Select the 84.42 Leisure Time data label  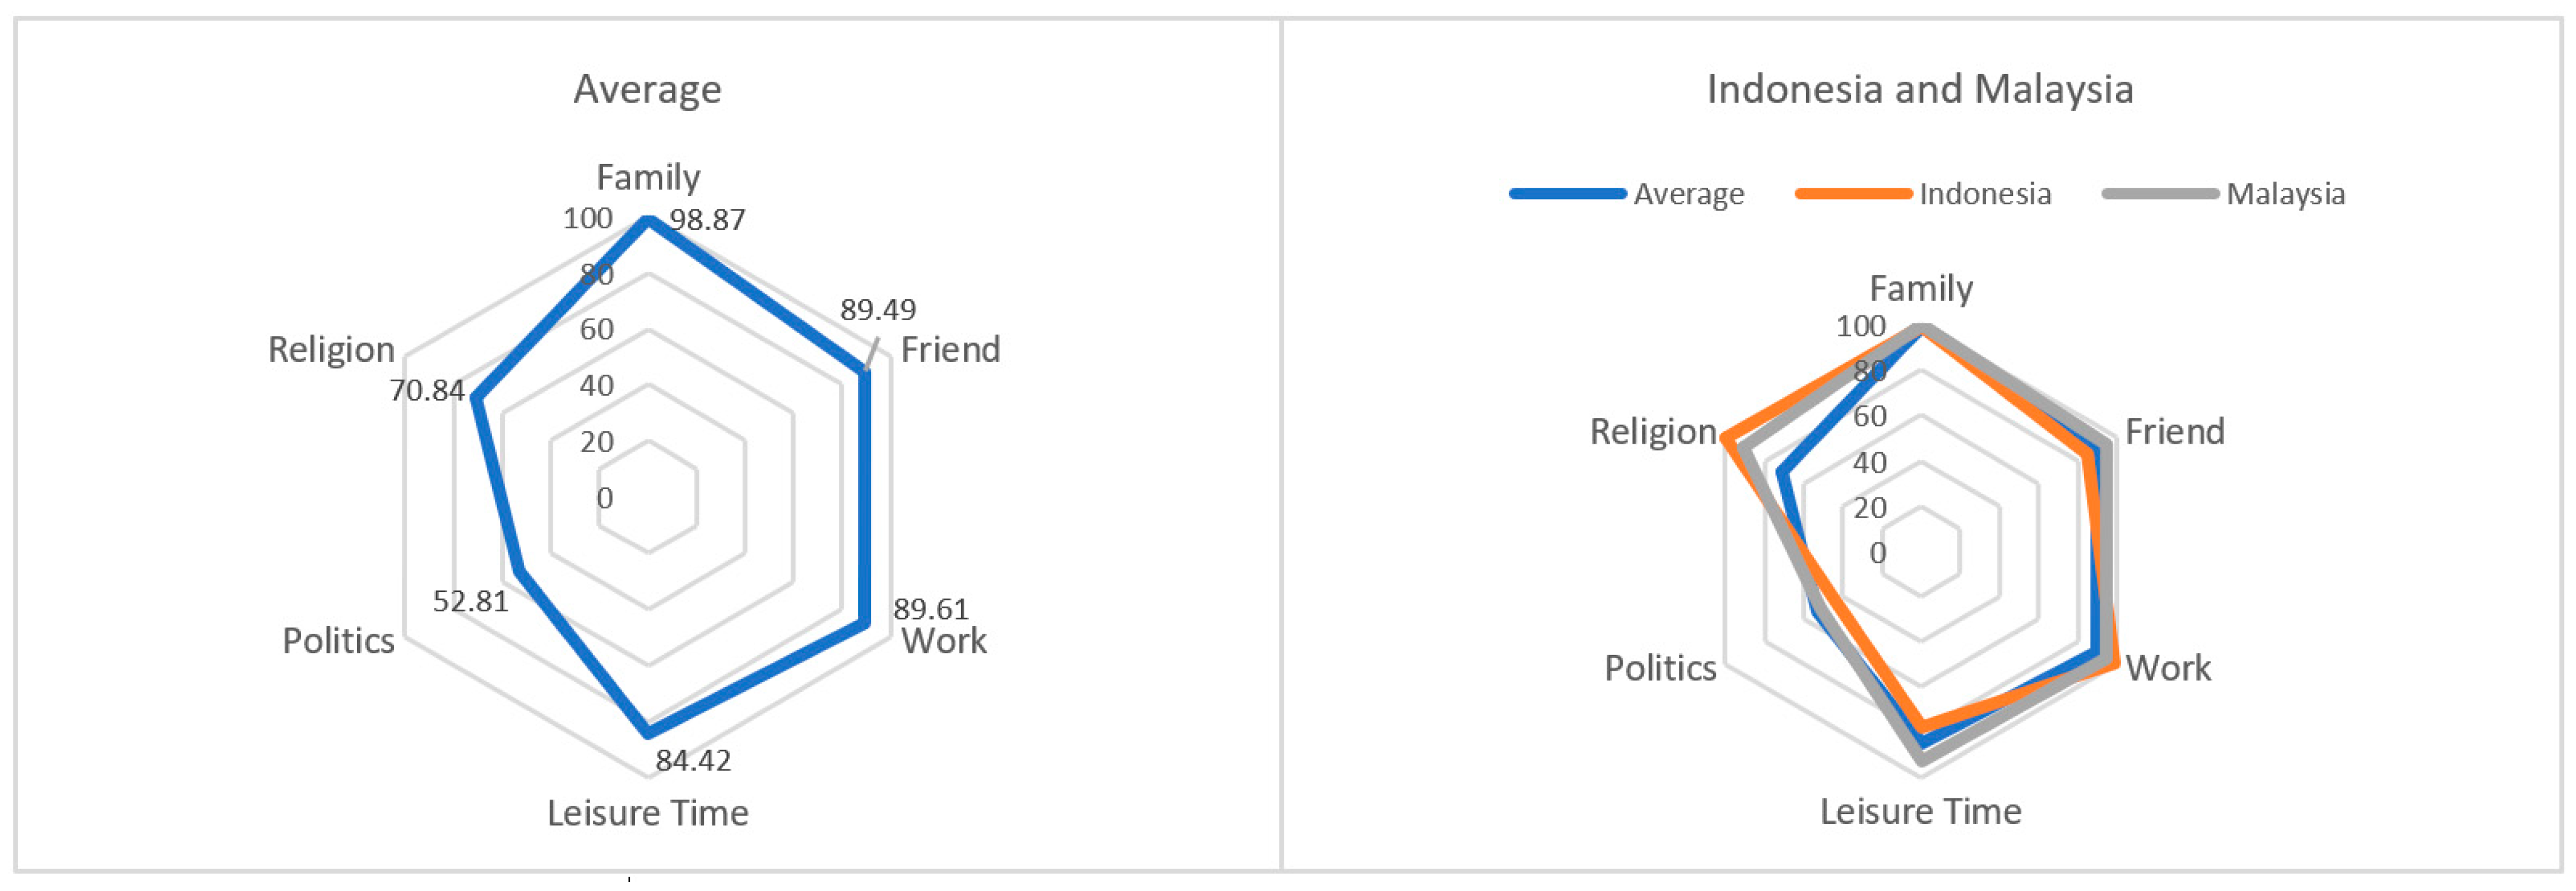pyautogui.click(x=693, y=761)
